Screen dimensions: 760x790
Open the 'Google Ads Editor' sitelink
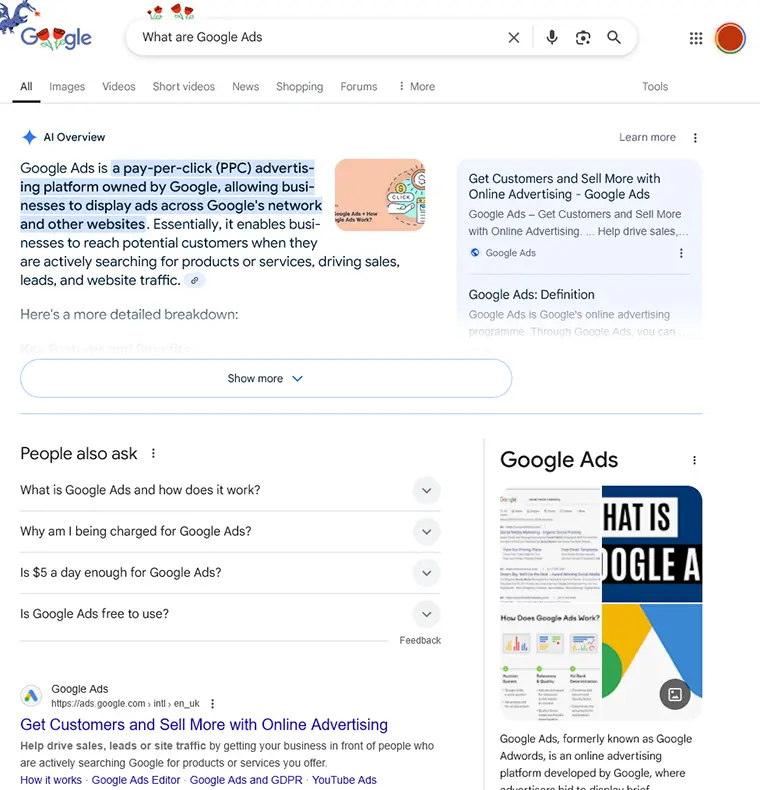tap(136, 780)
